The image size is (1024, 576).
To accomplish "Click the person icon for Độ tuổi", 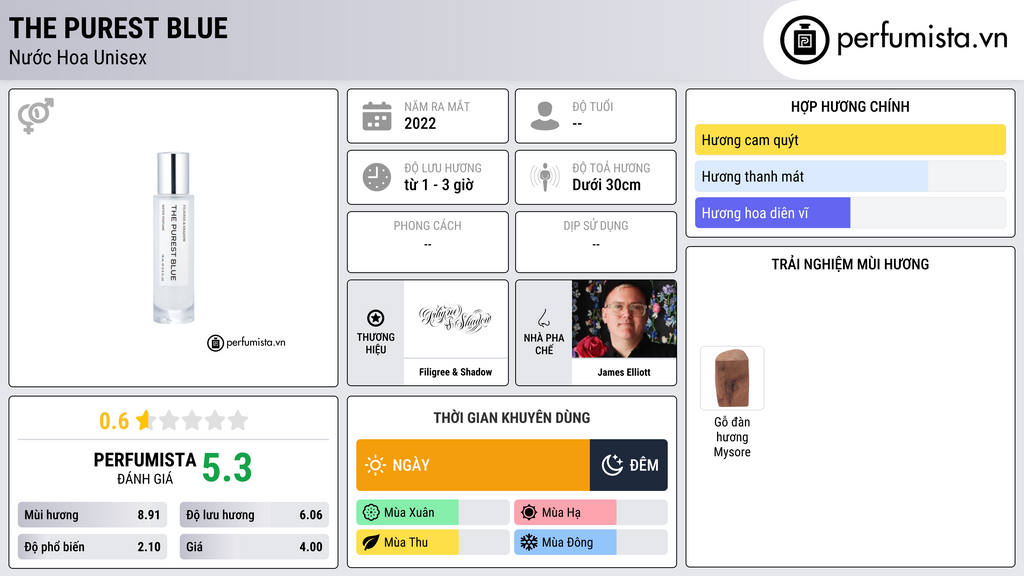I will point(545,116).
